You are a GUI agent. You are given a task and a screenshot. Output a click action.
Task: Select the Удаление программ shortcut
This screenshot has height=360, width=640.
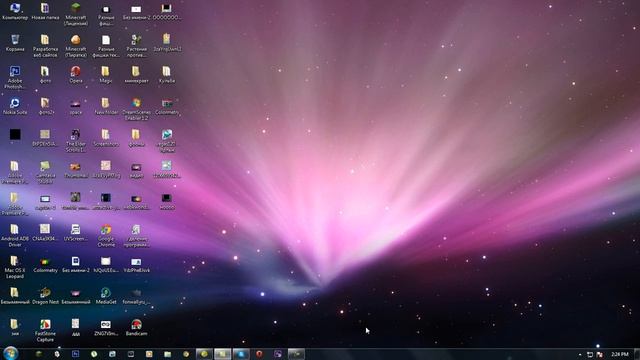(136, 236)
